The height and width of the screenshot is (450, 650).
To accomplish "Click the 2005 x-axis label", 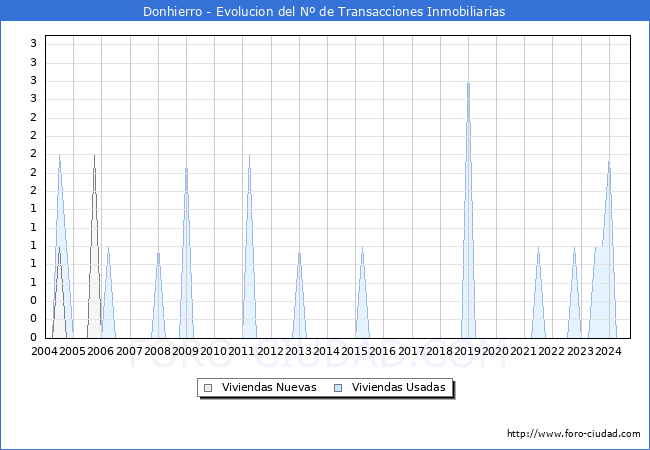I will (73, 351).
